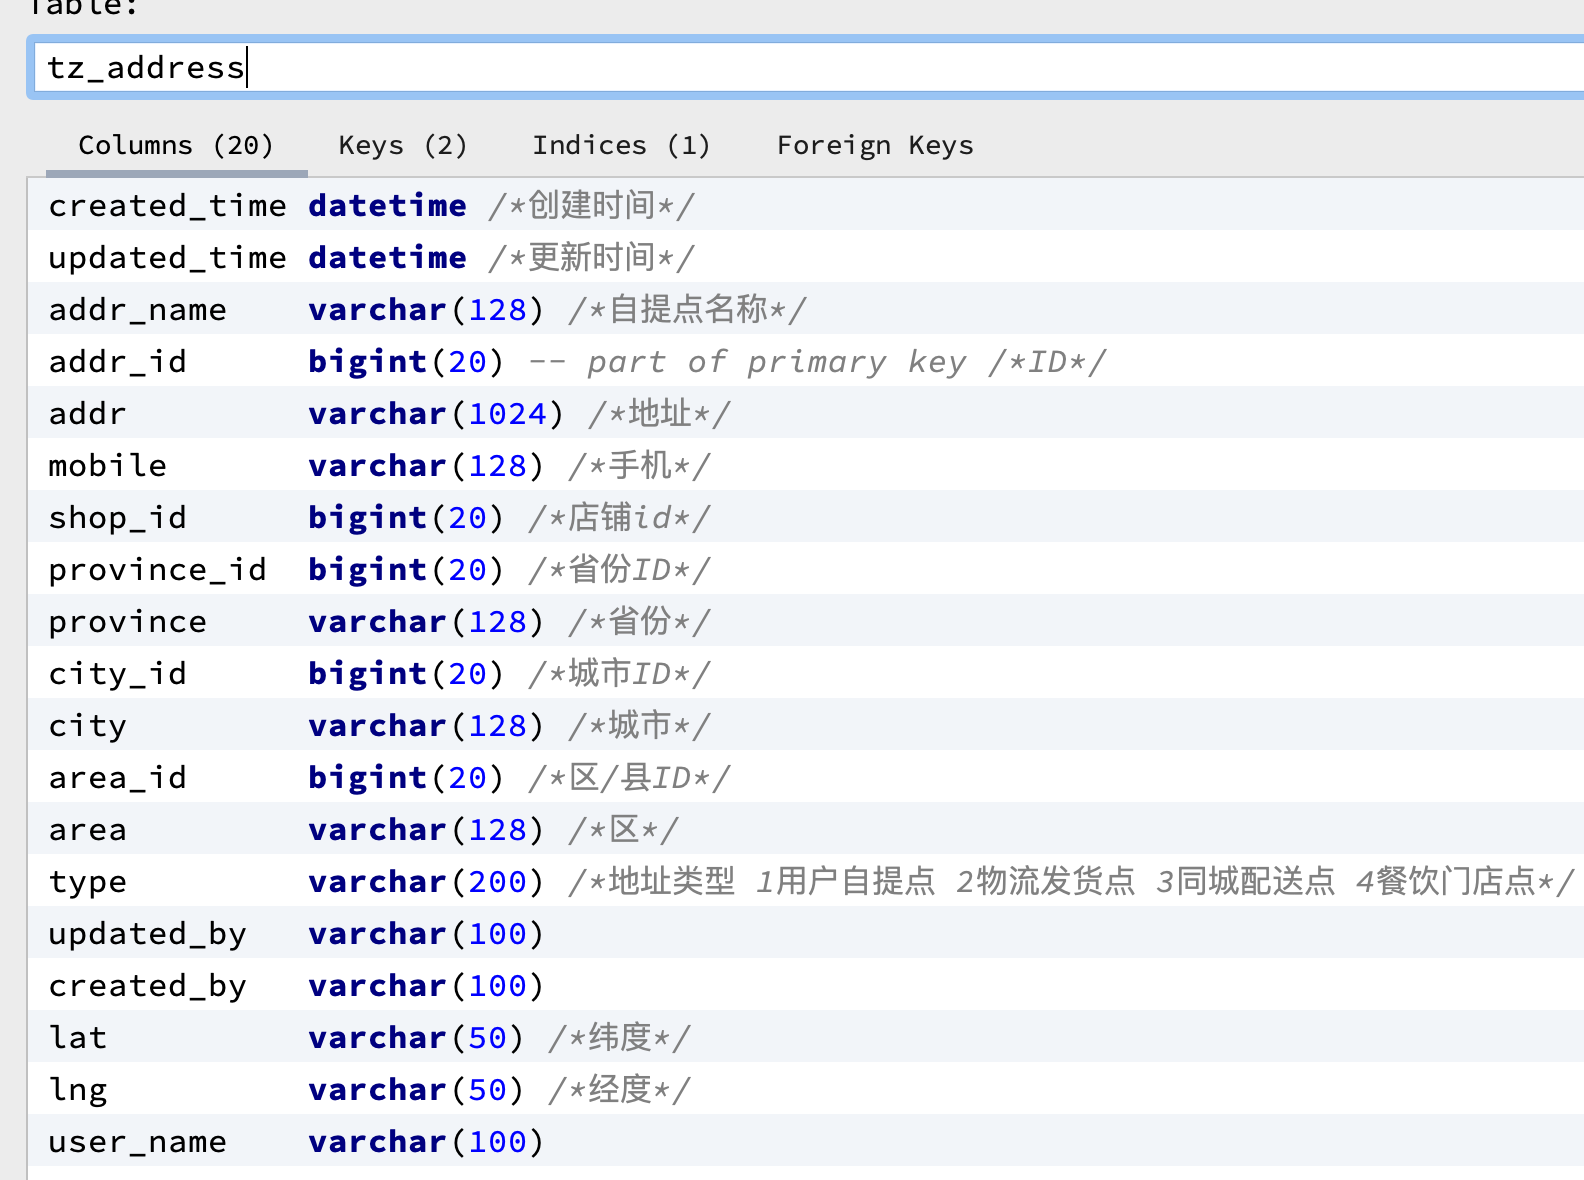Select the mobile column row
This screenshot has height=1180, width=1584.
(x=806, y=464)
